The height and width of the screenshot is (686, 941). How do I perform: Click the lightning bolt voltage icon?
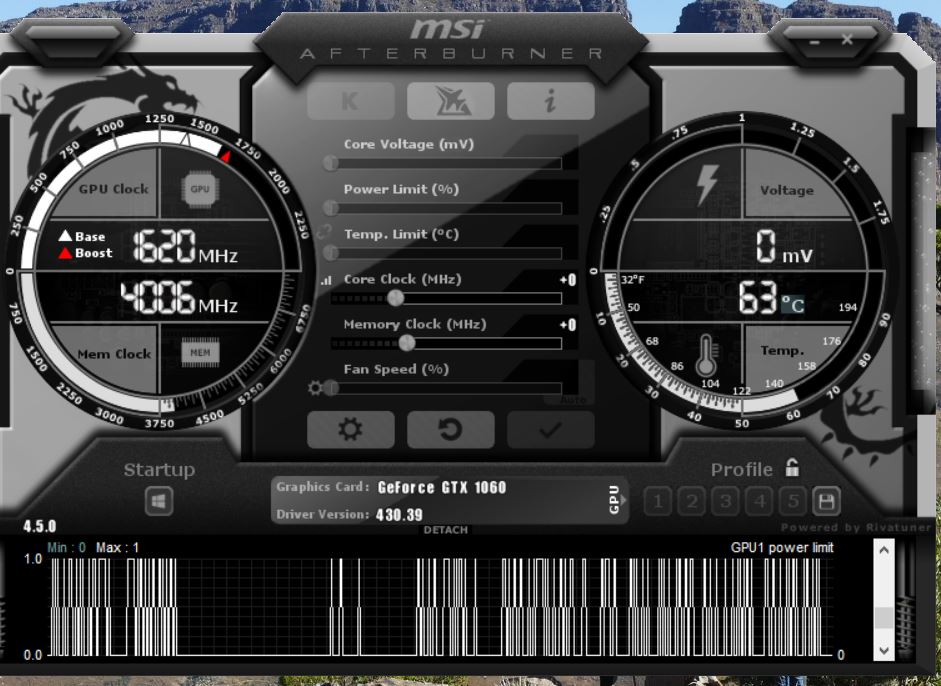[x=707, y=185]
